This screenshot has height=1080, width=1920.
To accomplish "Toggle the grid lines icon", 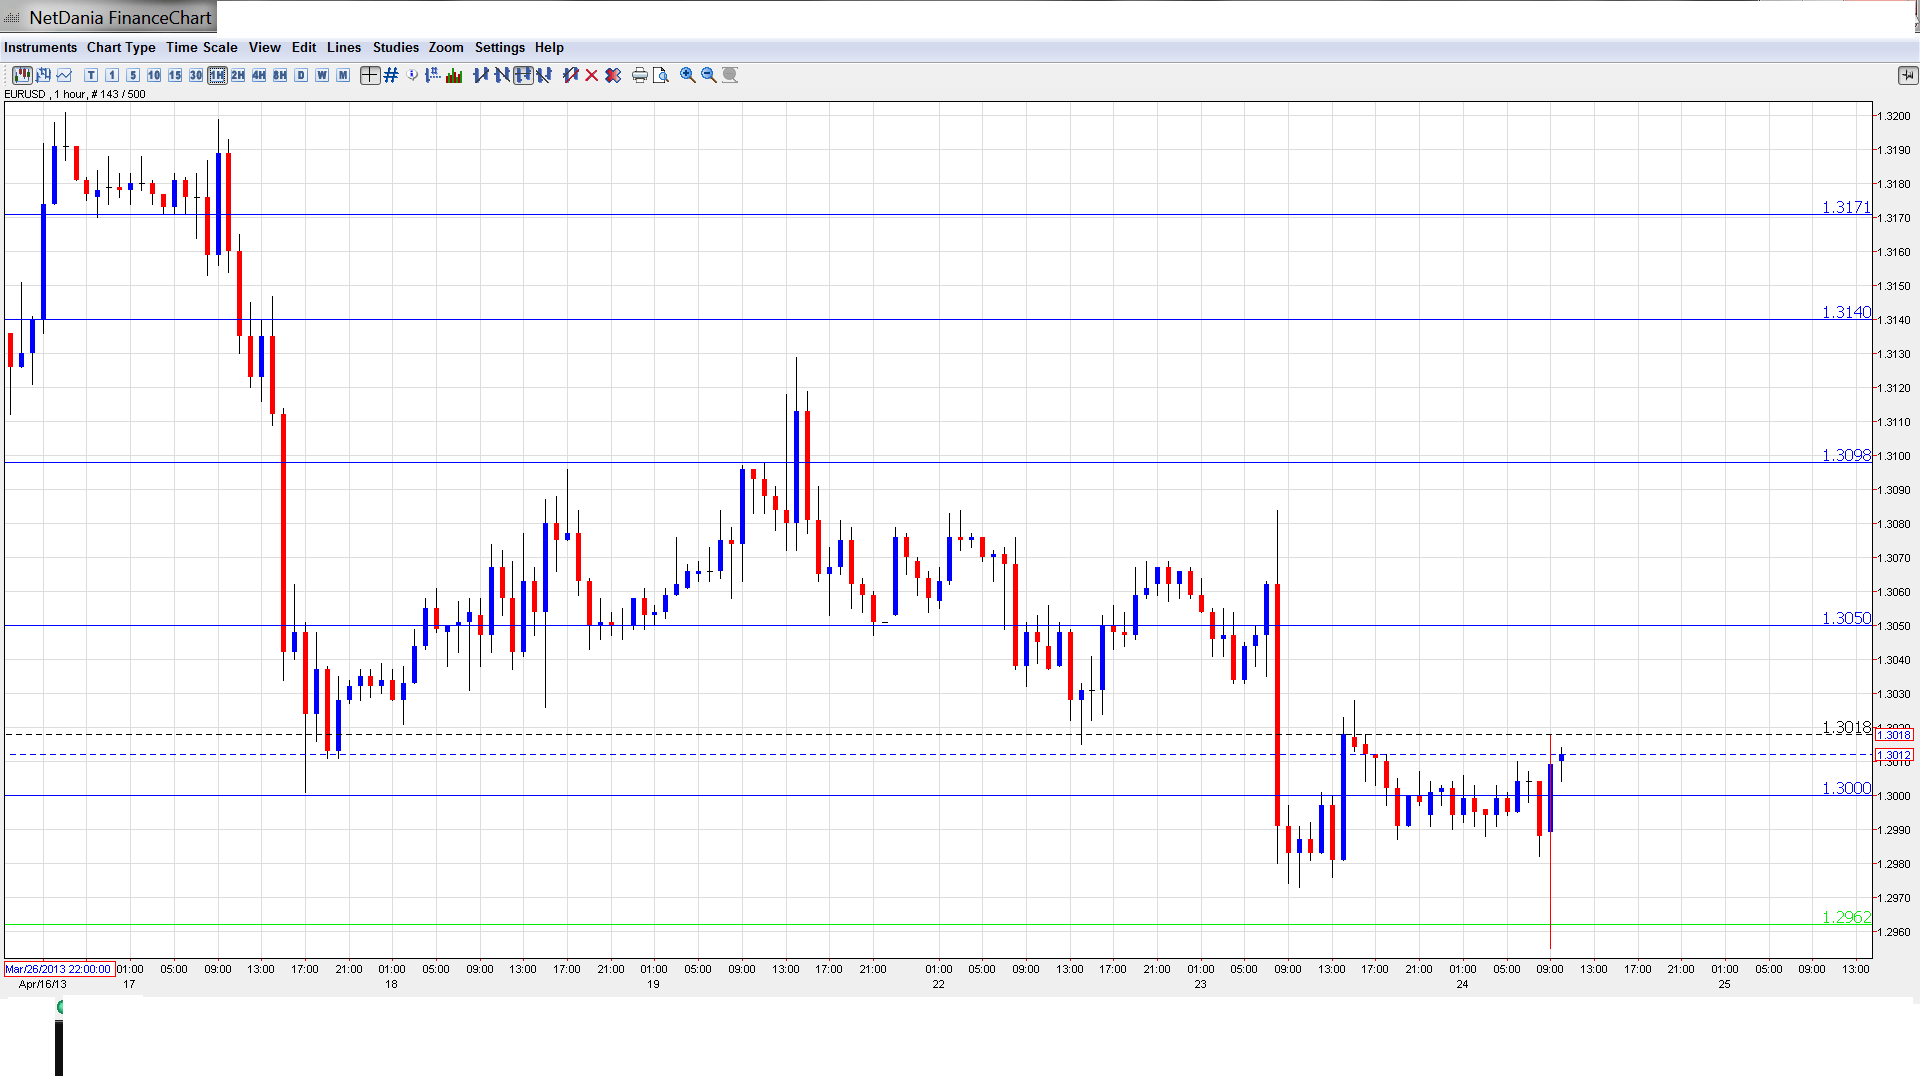I will 391,75.
